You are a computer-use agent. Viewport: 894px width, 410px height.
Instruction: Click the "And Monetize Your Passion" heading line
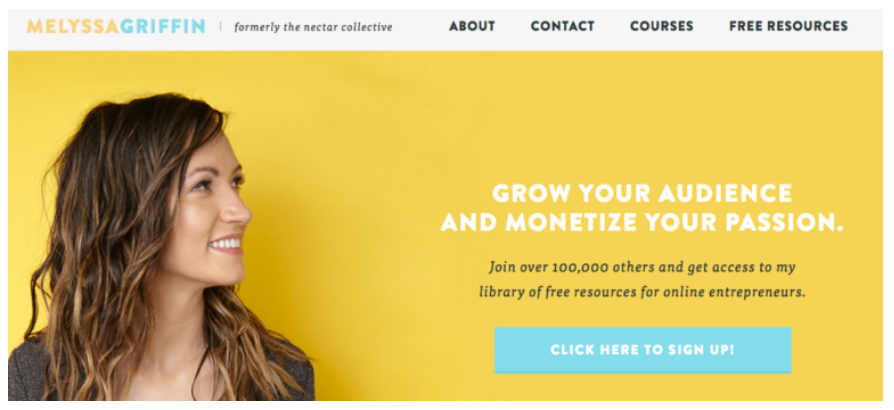click(642, 222)
